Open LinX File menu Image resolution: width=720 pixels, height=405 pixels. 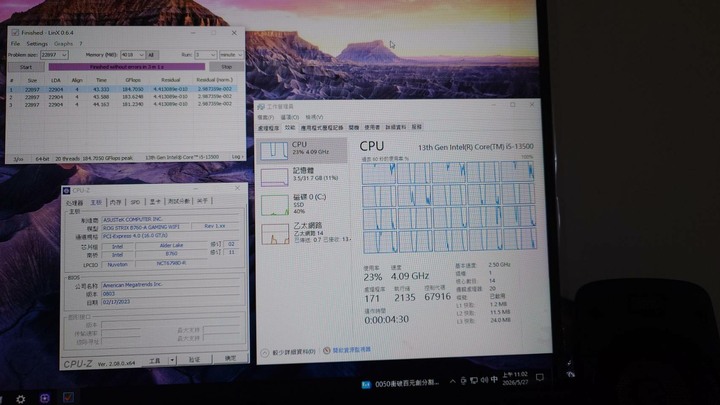tap(15, 44)
